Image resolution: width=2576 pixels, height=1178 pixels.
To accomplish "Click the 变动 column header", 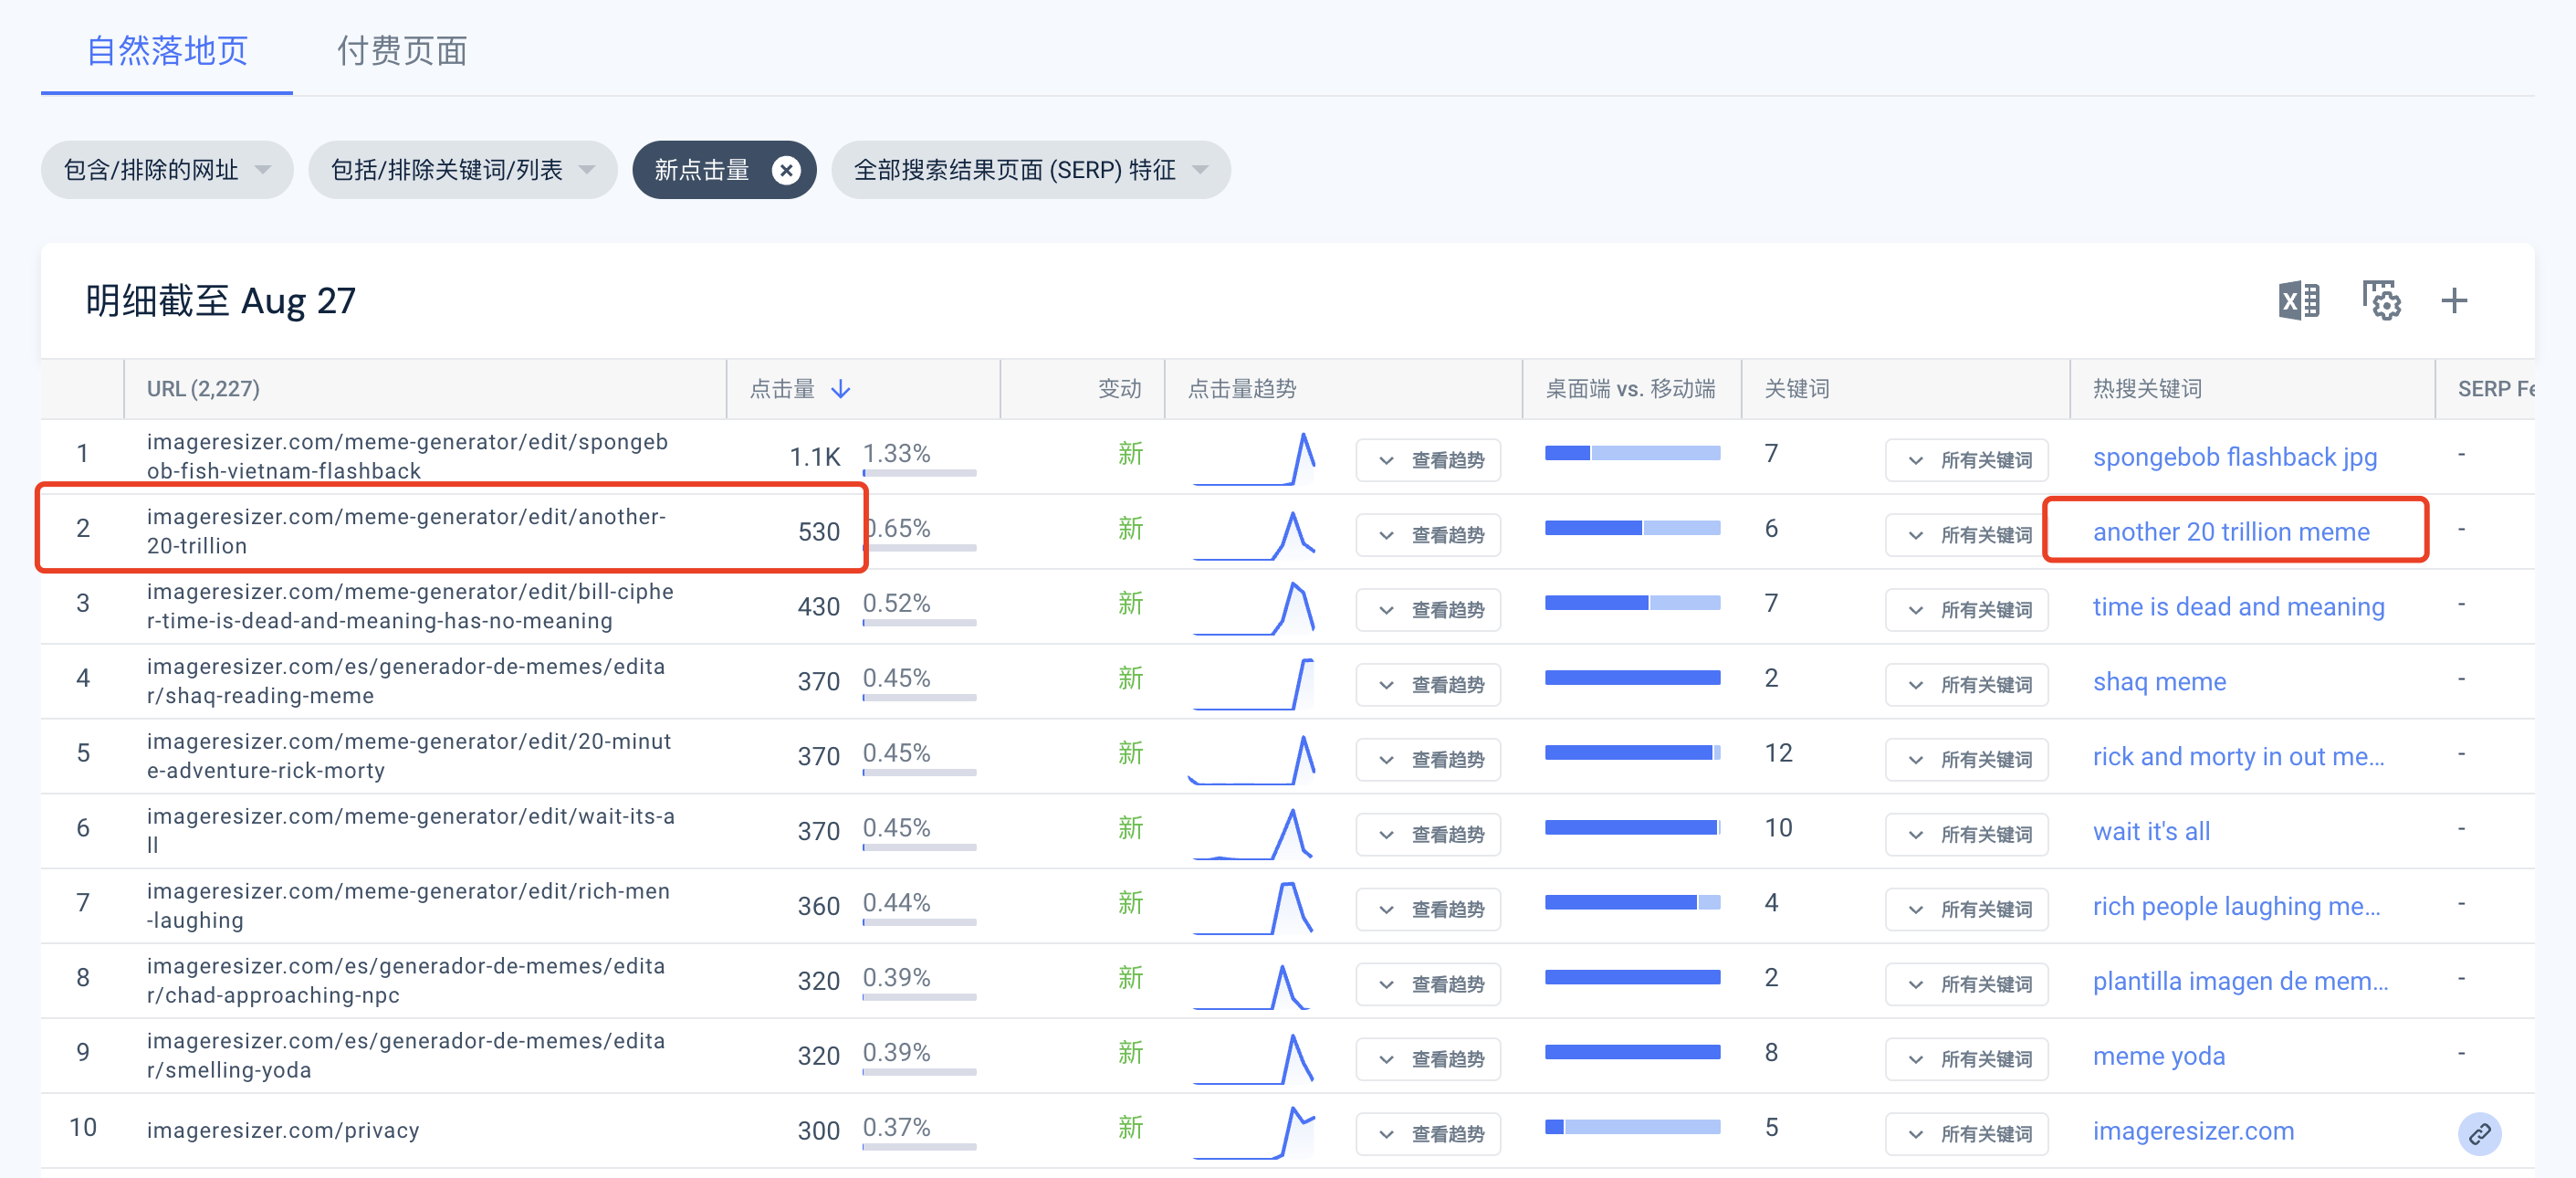I will click(x=1119, y=388).
